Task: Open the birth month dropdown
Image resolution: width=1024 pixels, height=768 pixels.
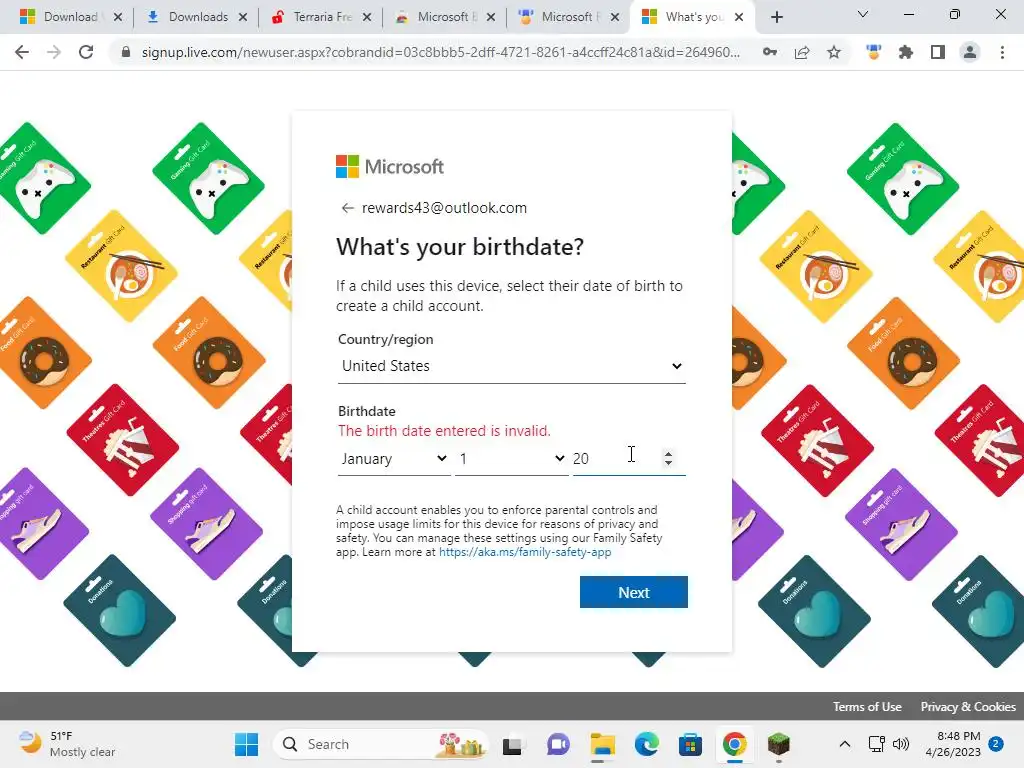Action: (394, 459)
